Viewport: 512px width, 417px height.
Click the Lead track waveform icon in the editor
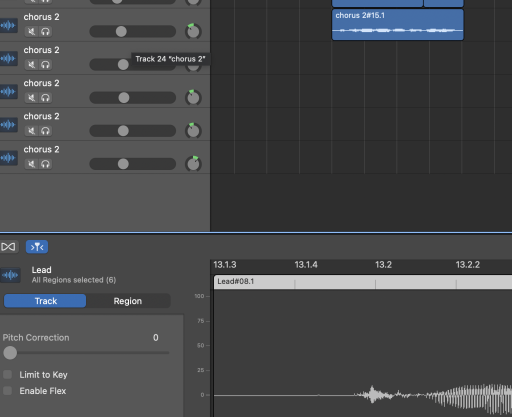pos(10,275)
